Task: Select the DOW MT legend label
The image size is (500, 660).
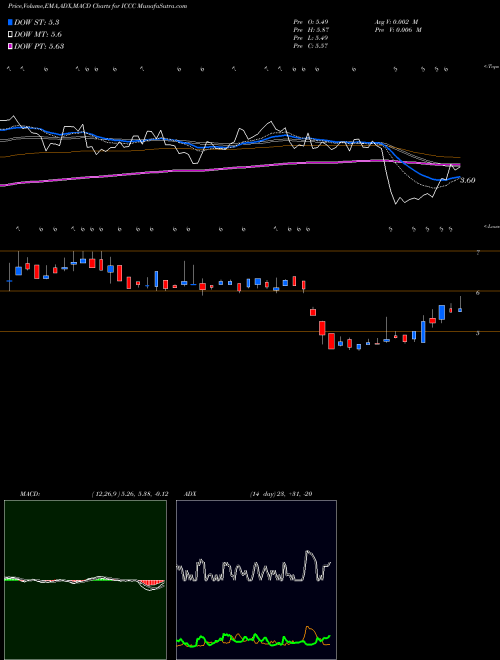Action: [x=38, y=35]
